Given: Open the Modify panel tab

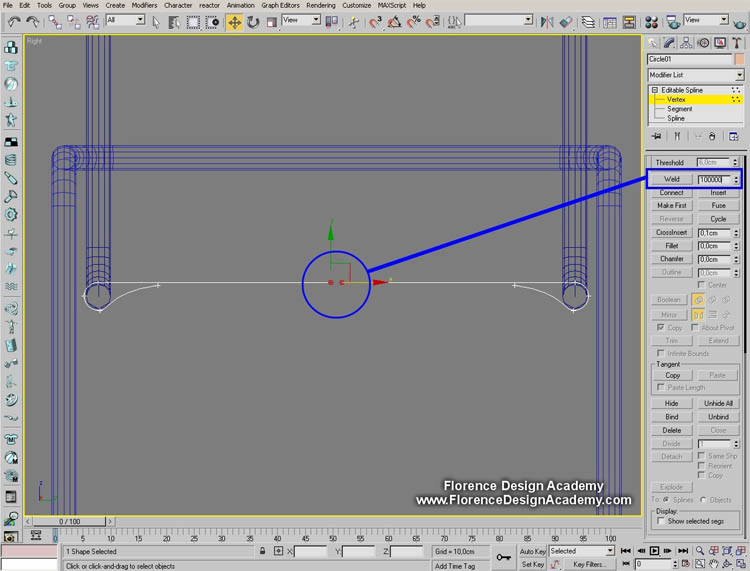Looking at the screenshot, I should [x=670, y=43].
